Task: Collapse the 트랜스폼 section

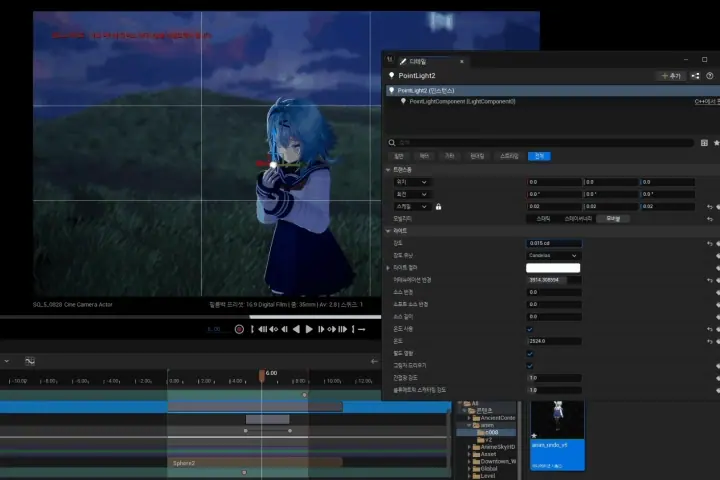Action: 388,170
